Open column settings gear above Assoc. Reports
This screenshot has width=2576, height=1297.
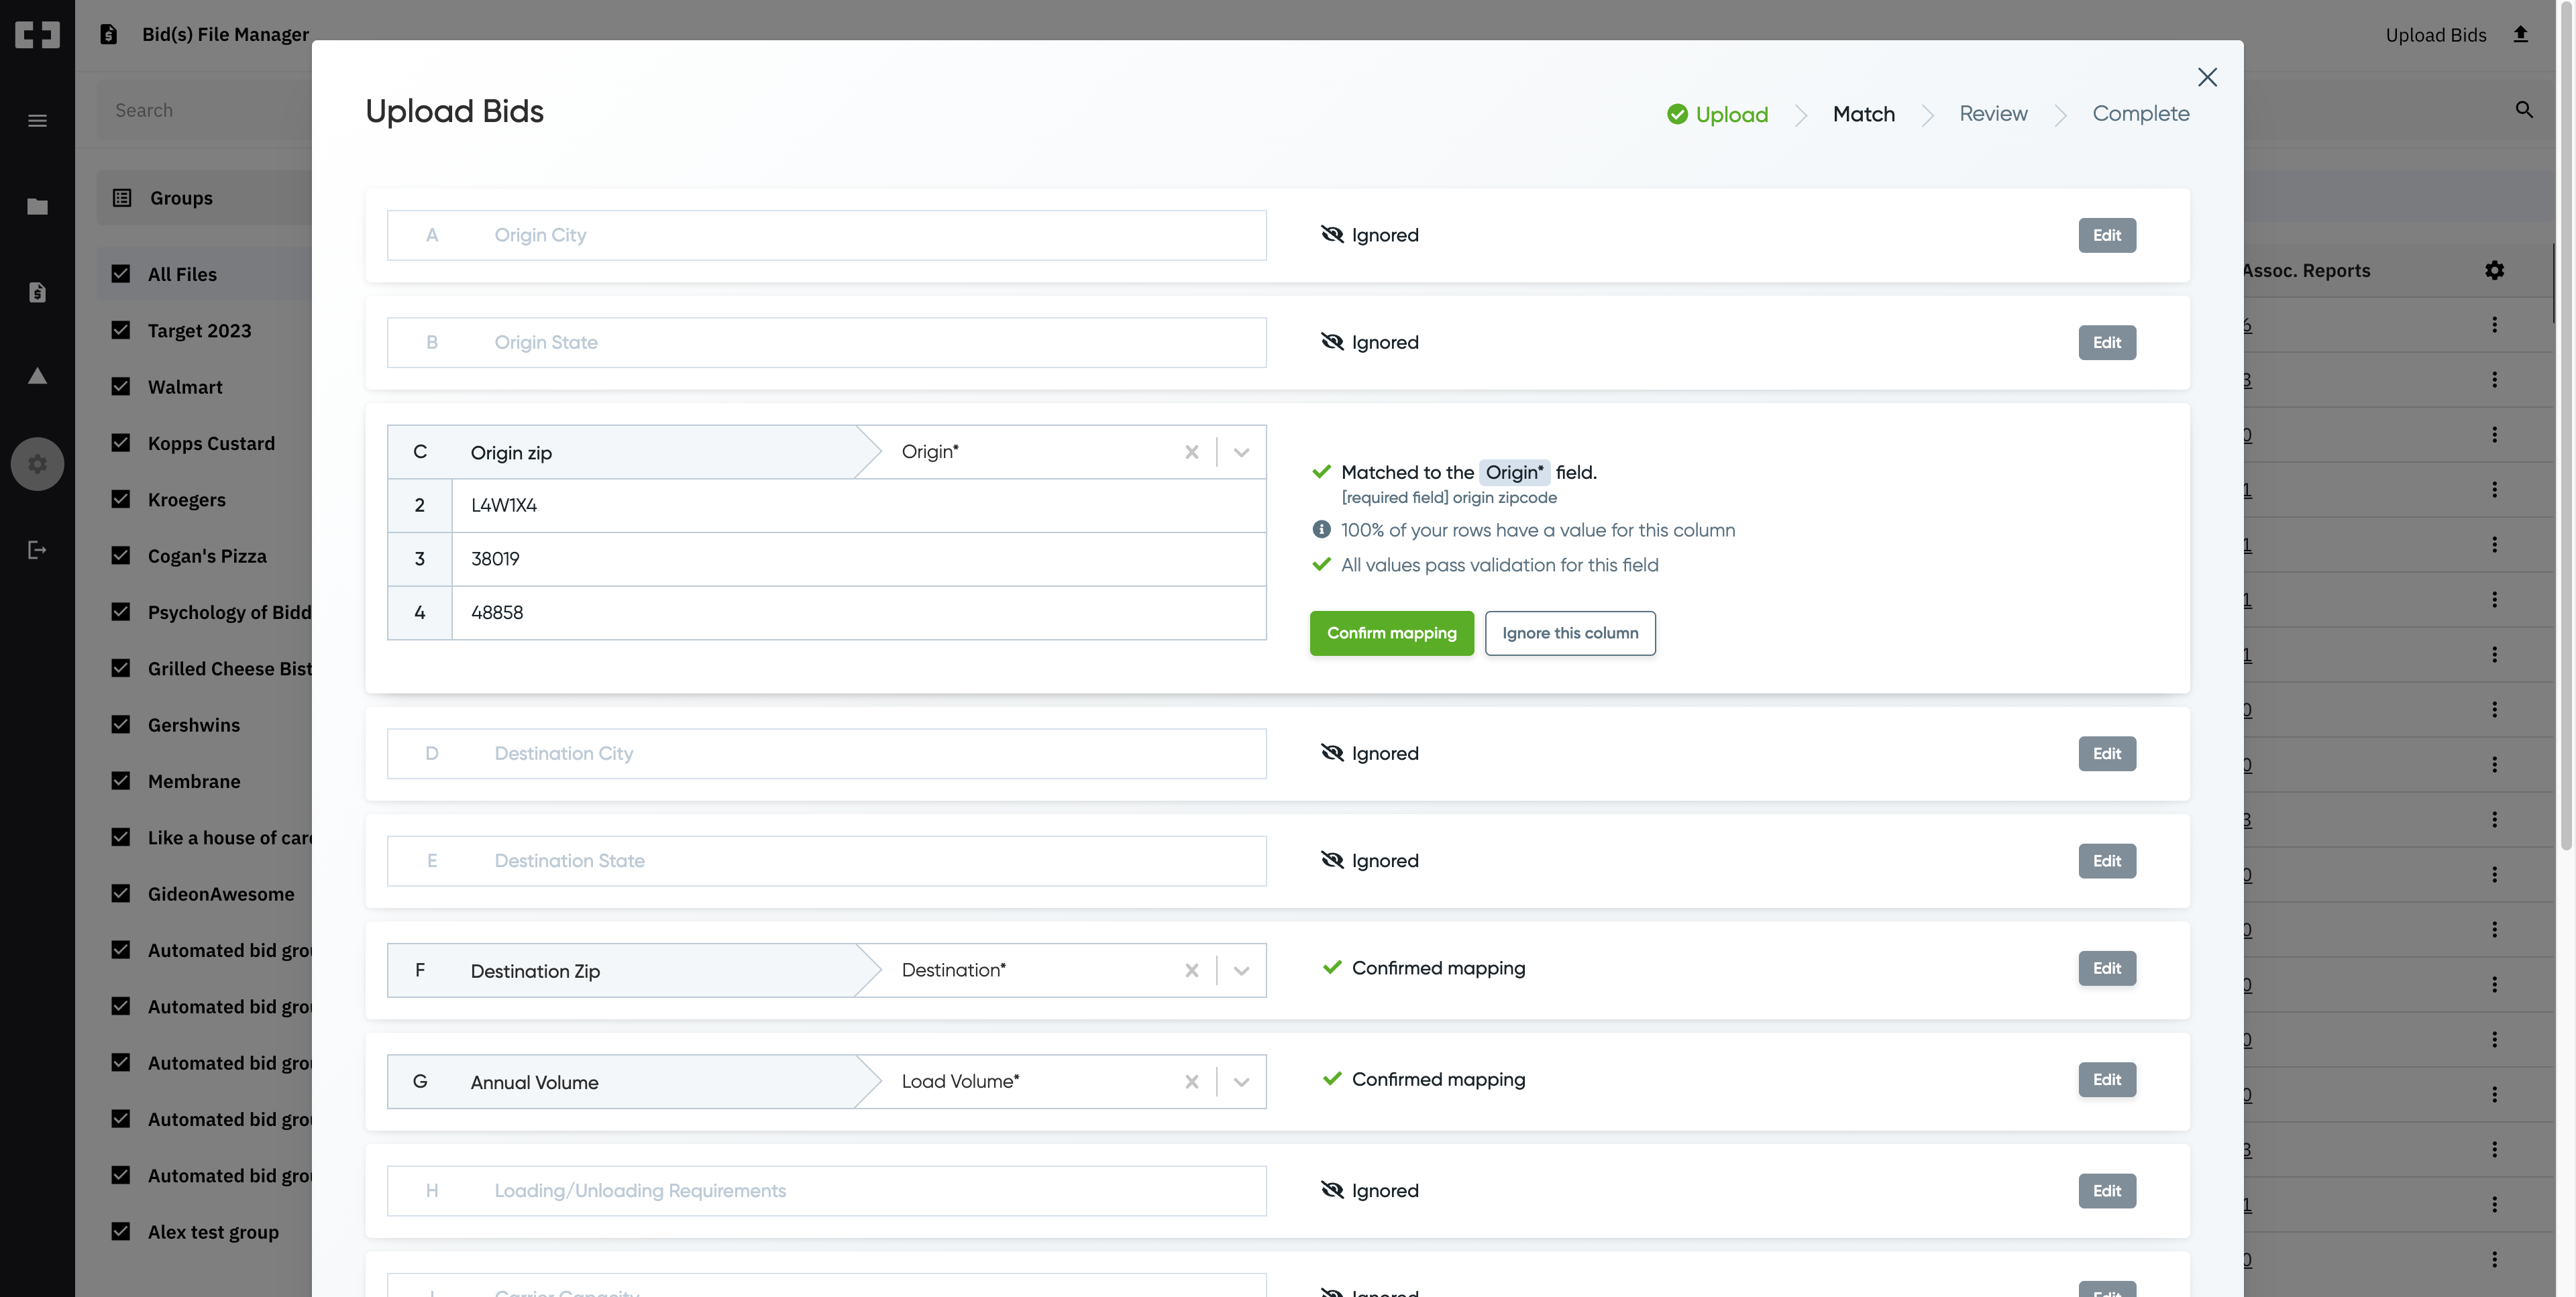[2494, 270]
